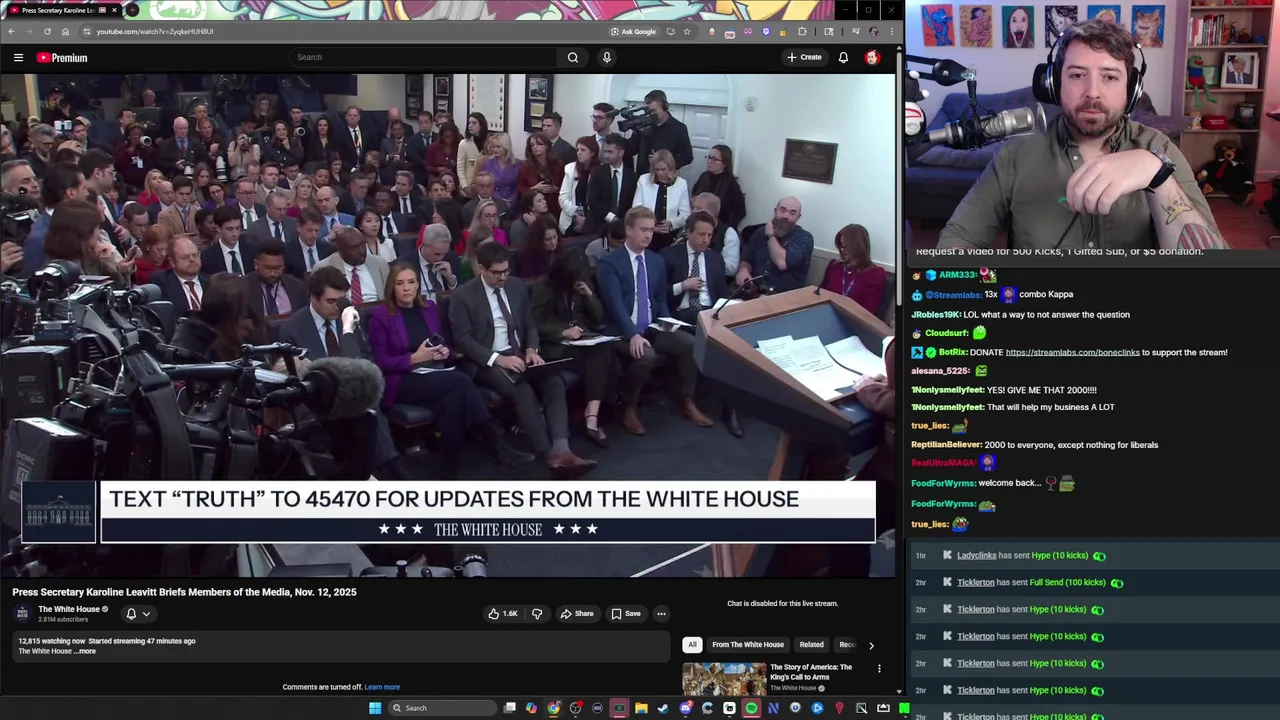Dislike the video with thumbs down
Image resolution: width=1280 pixels, height=720 pixels.
[537, 614]
